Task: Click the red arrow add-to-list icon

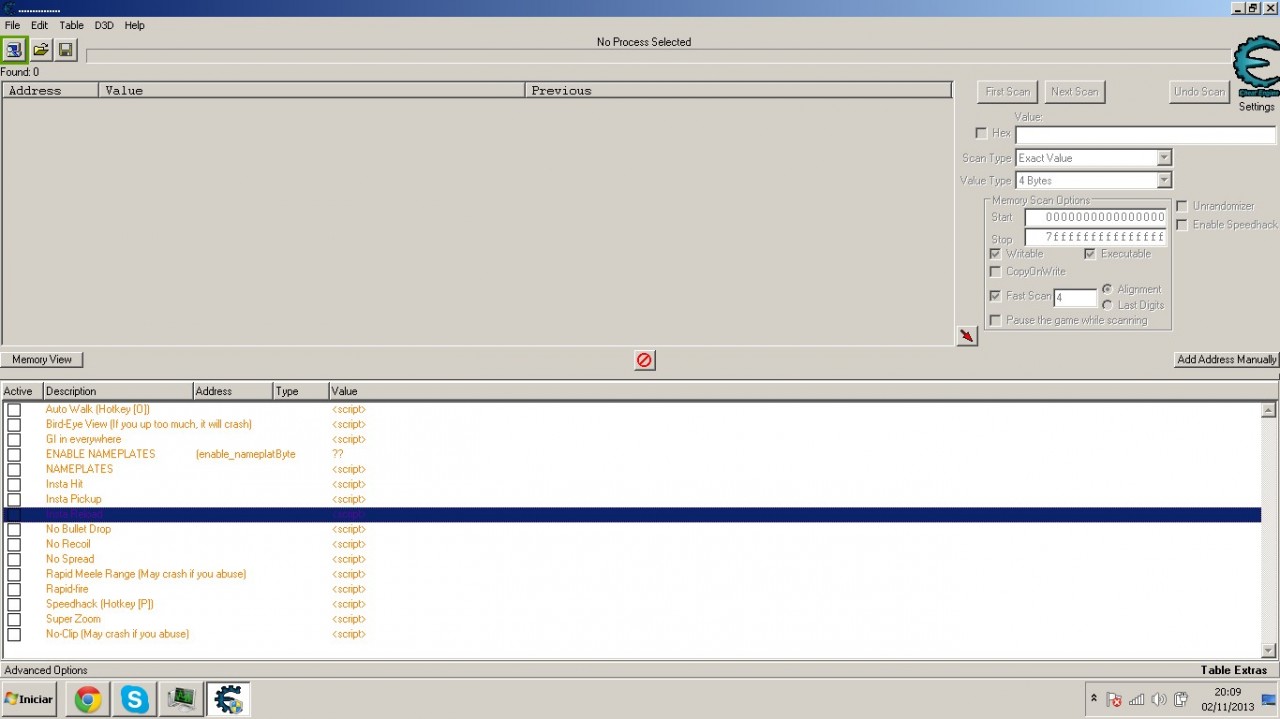Action: coord(966,336)
